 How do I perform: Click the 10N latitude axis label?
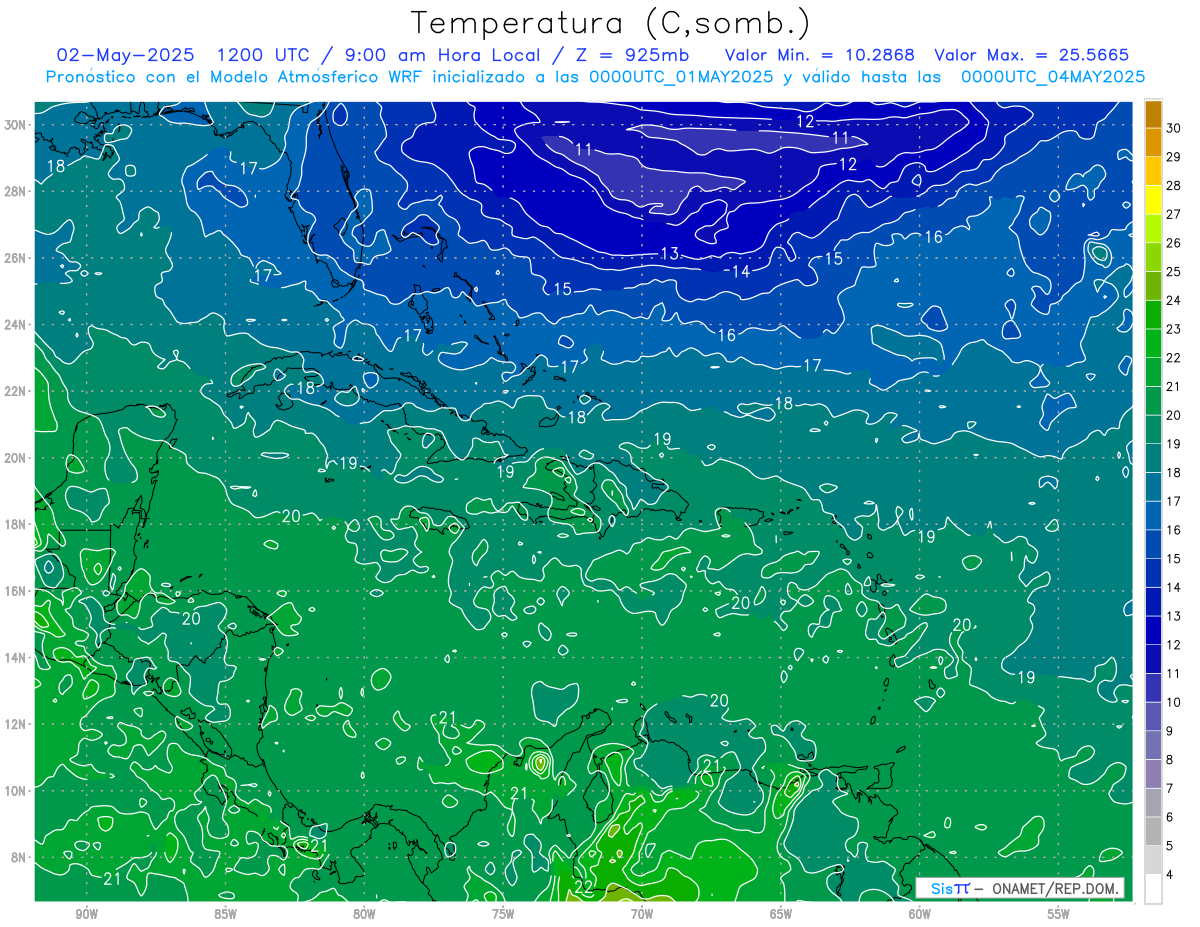pos(15,791)
